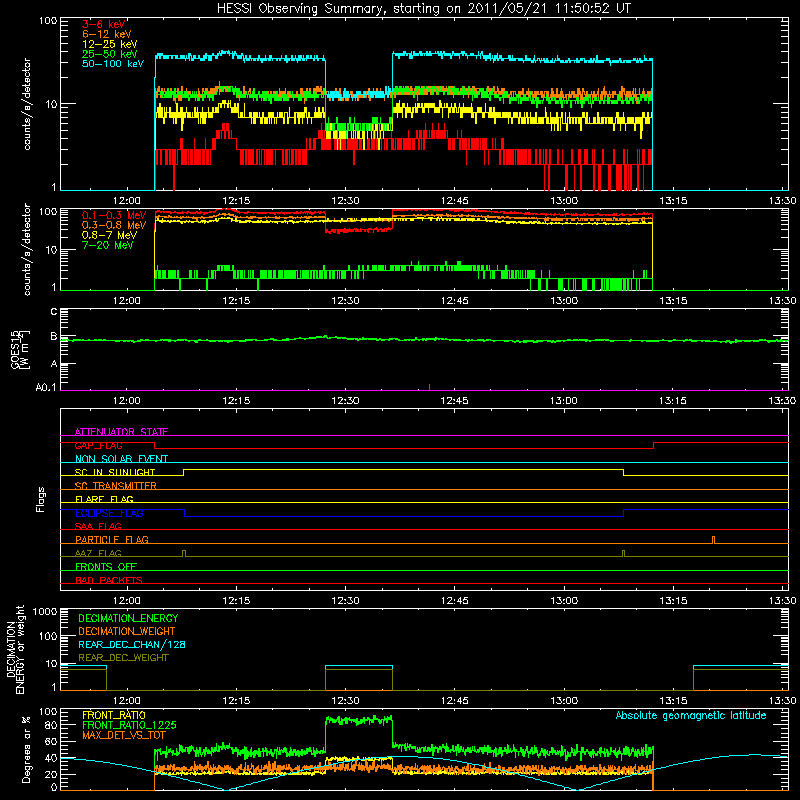Click the green "25-50 keV" legend label
This screenshot has width=800, height=800.
(x=110, y=54)
